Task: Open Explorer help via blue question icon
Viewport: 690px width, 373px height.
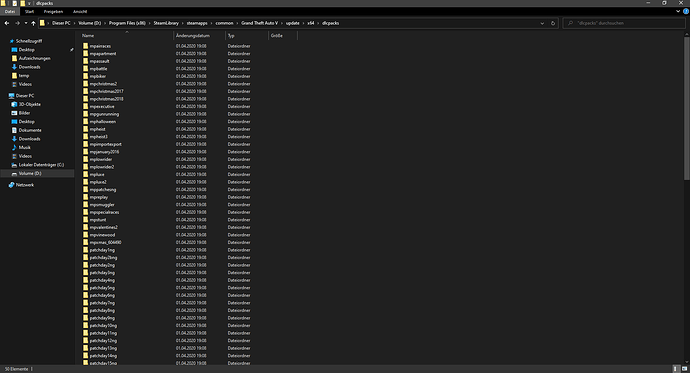Action: 686,11
